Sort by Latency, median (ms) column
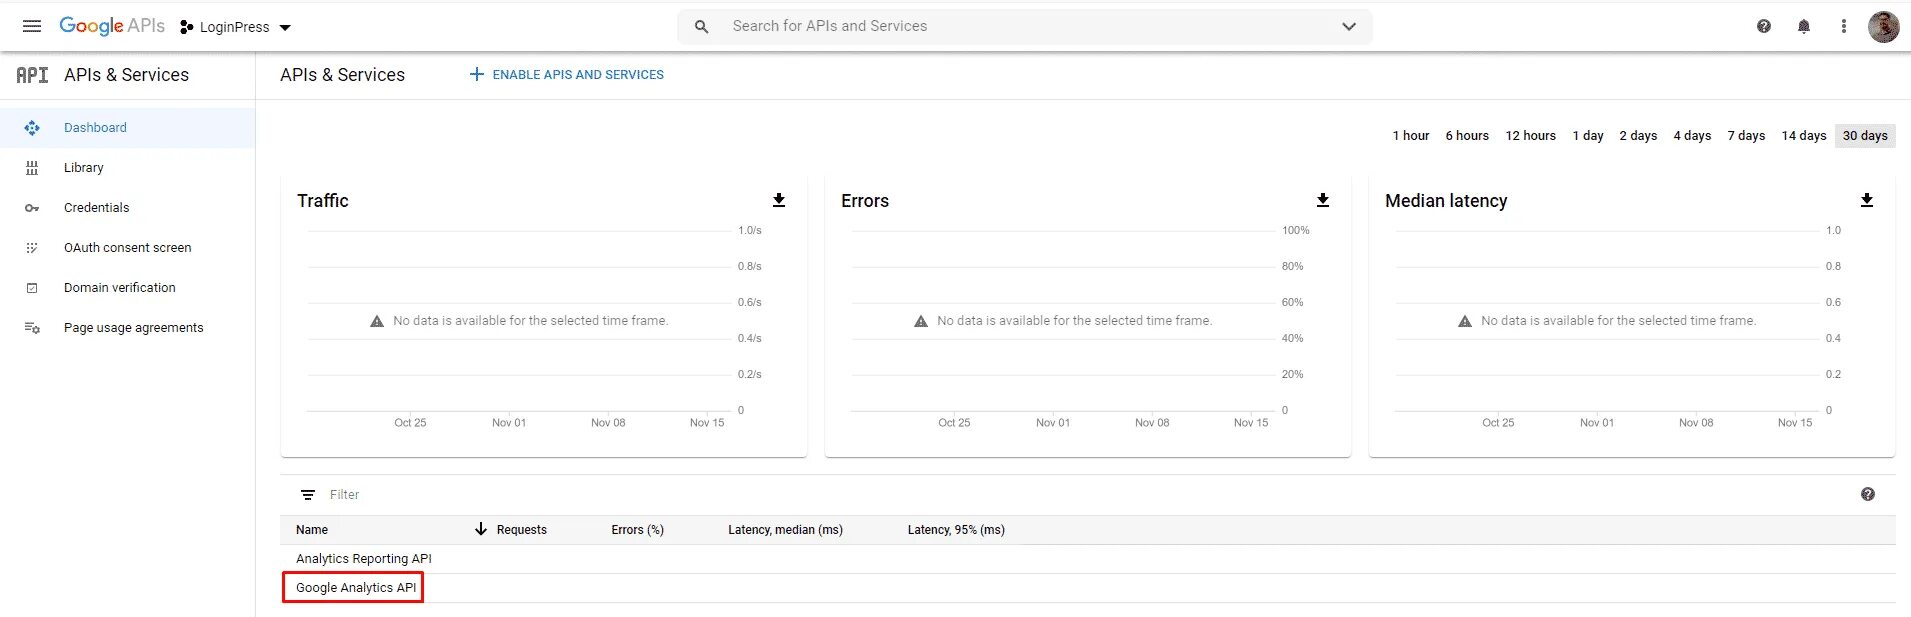This screenshot has height=617, width=1911. 785,530
